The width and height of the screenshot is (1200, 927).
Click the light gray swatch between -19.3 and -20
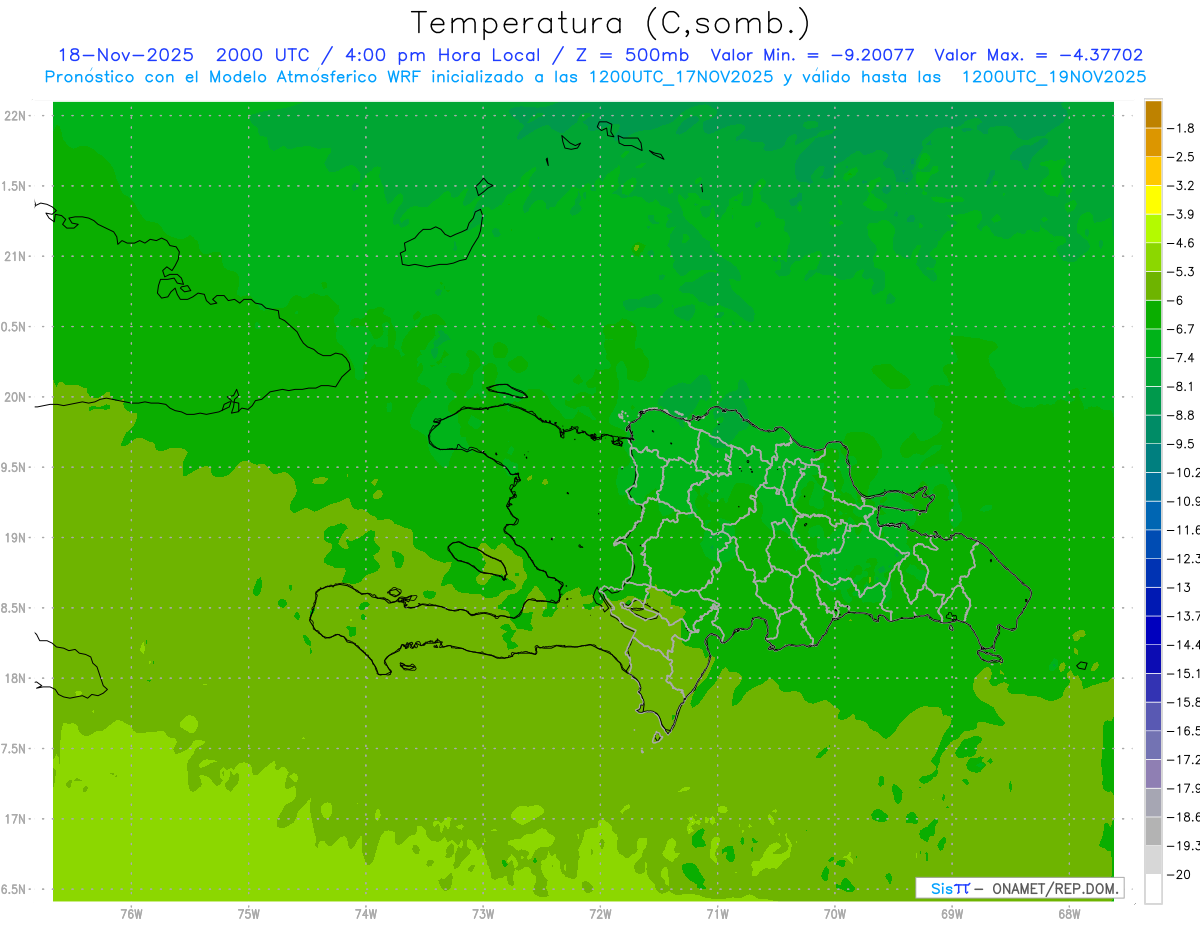coord(1153,860)
